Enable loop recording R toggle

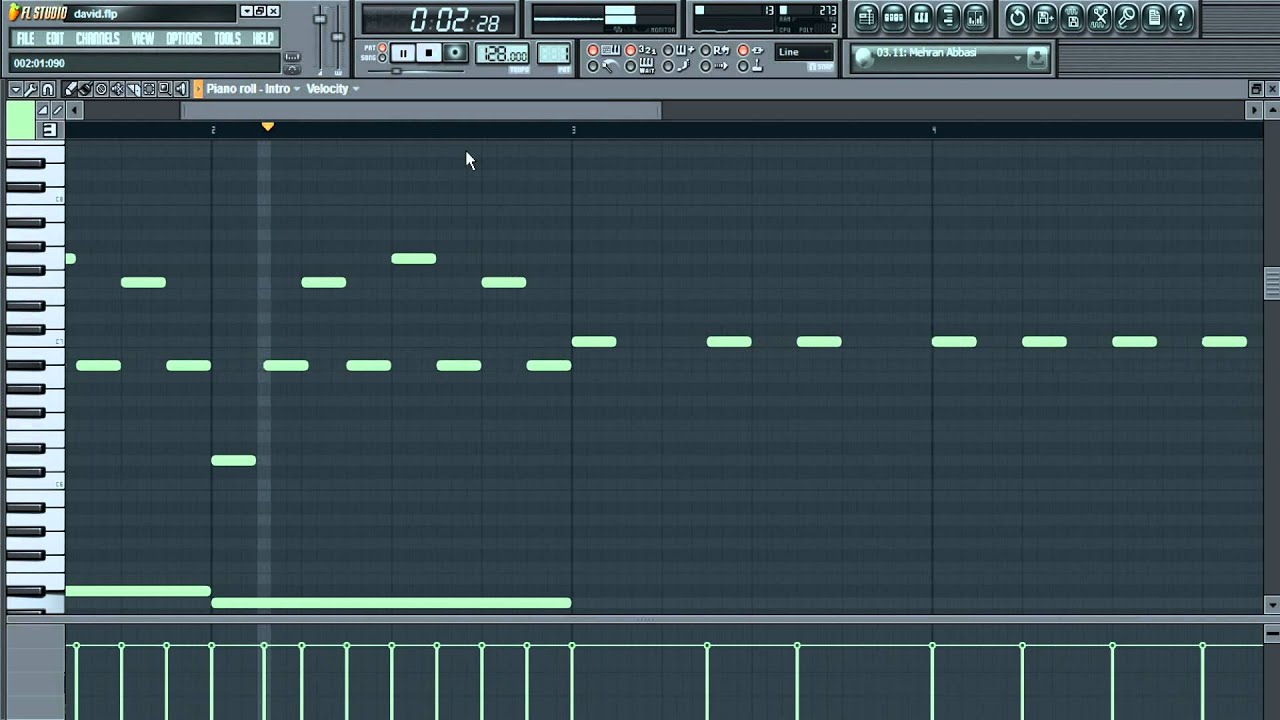[715, 50]
